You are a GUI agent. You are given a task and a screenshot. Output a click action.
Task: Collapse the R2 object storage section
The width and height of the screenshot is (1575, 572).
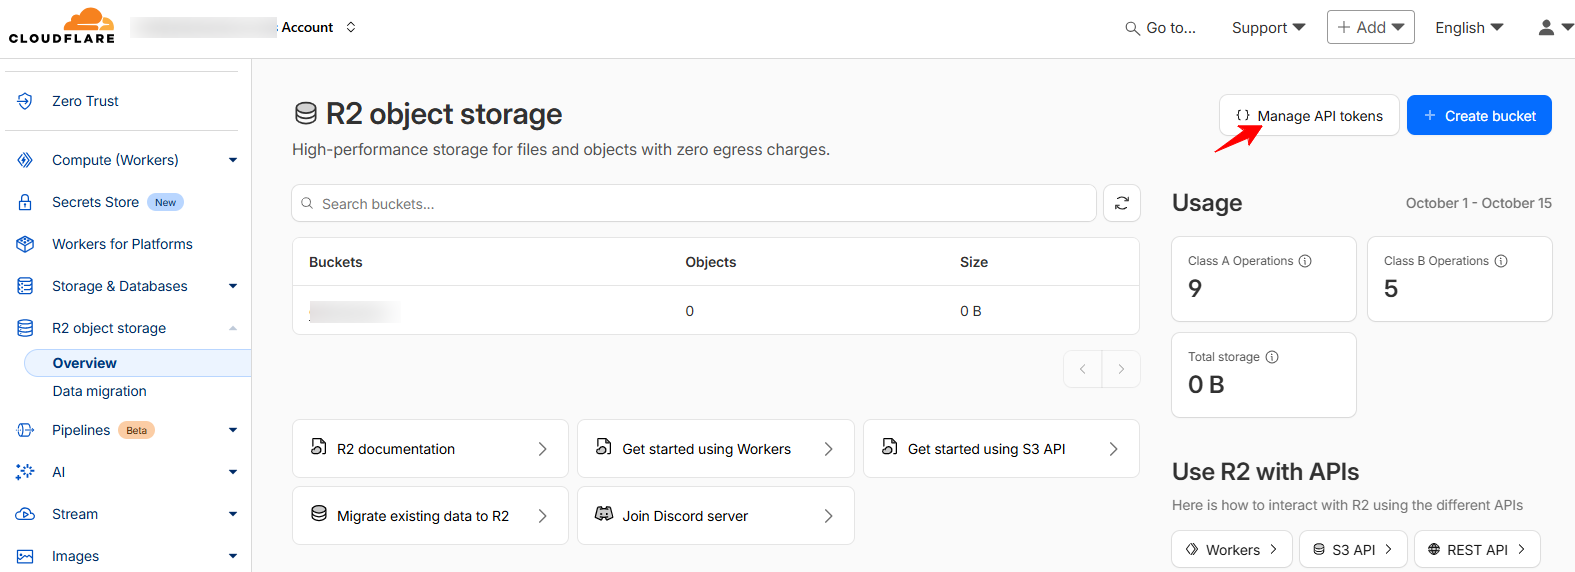[232, 328]
